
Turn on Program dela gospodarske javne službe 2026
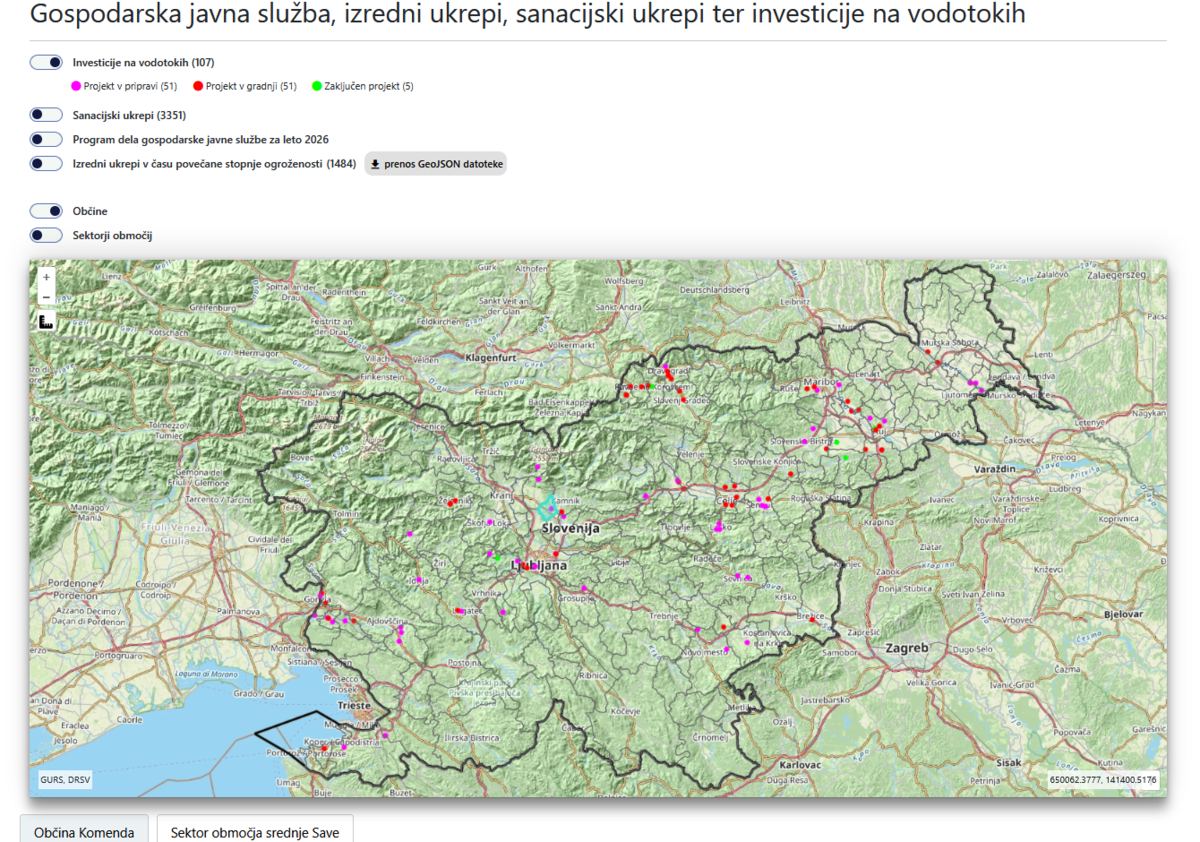(46, 139)
